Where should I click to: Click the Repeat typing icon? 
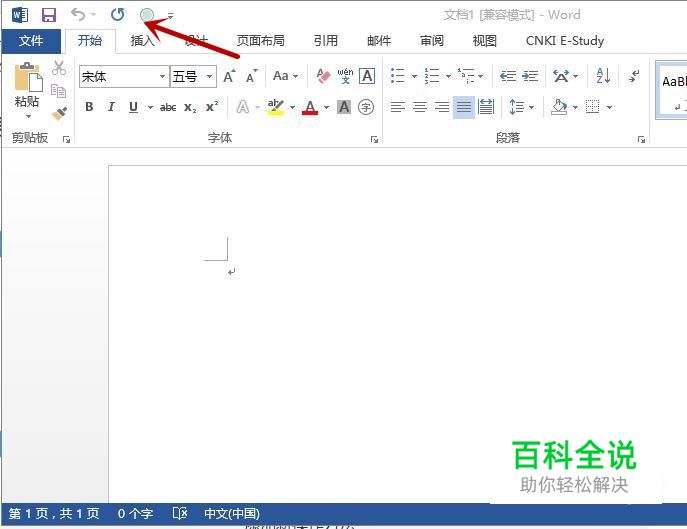[x=117, y=15]
